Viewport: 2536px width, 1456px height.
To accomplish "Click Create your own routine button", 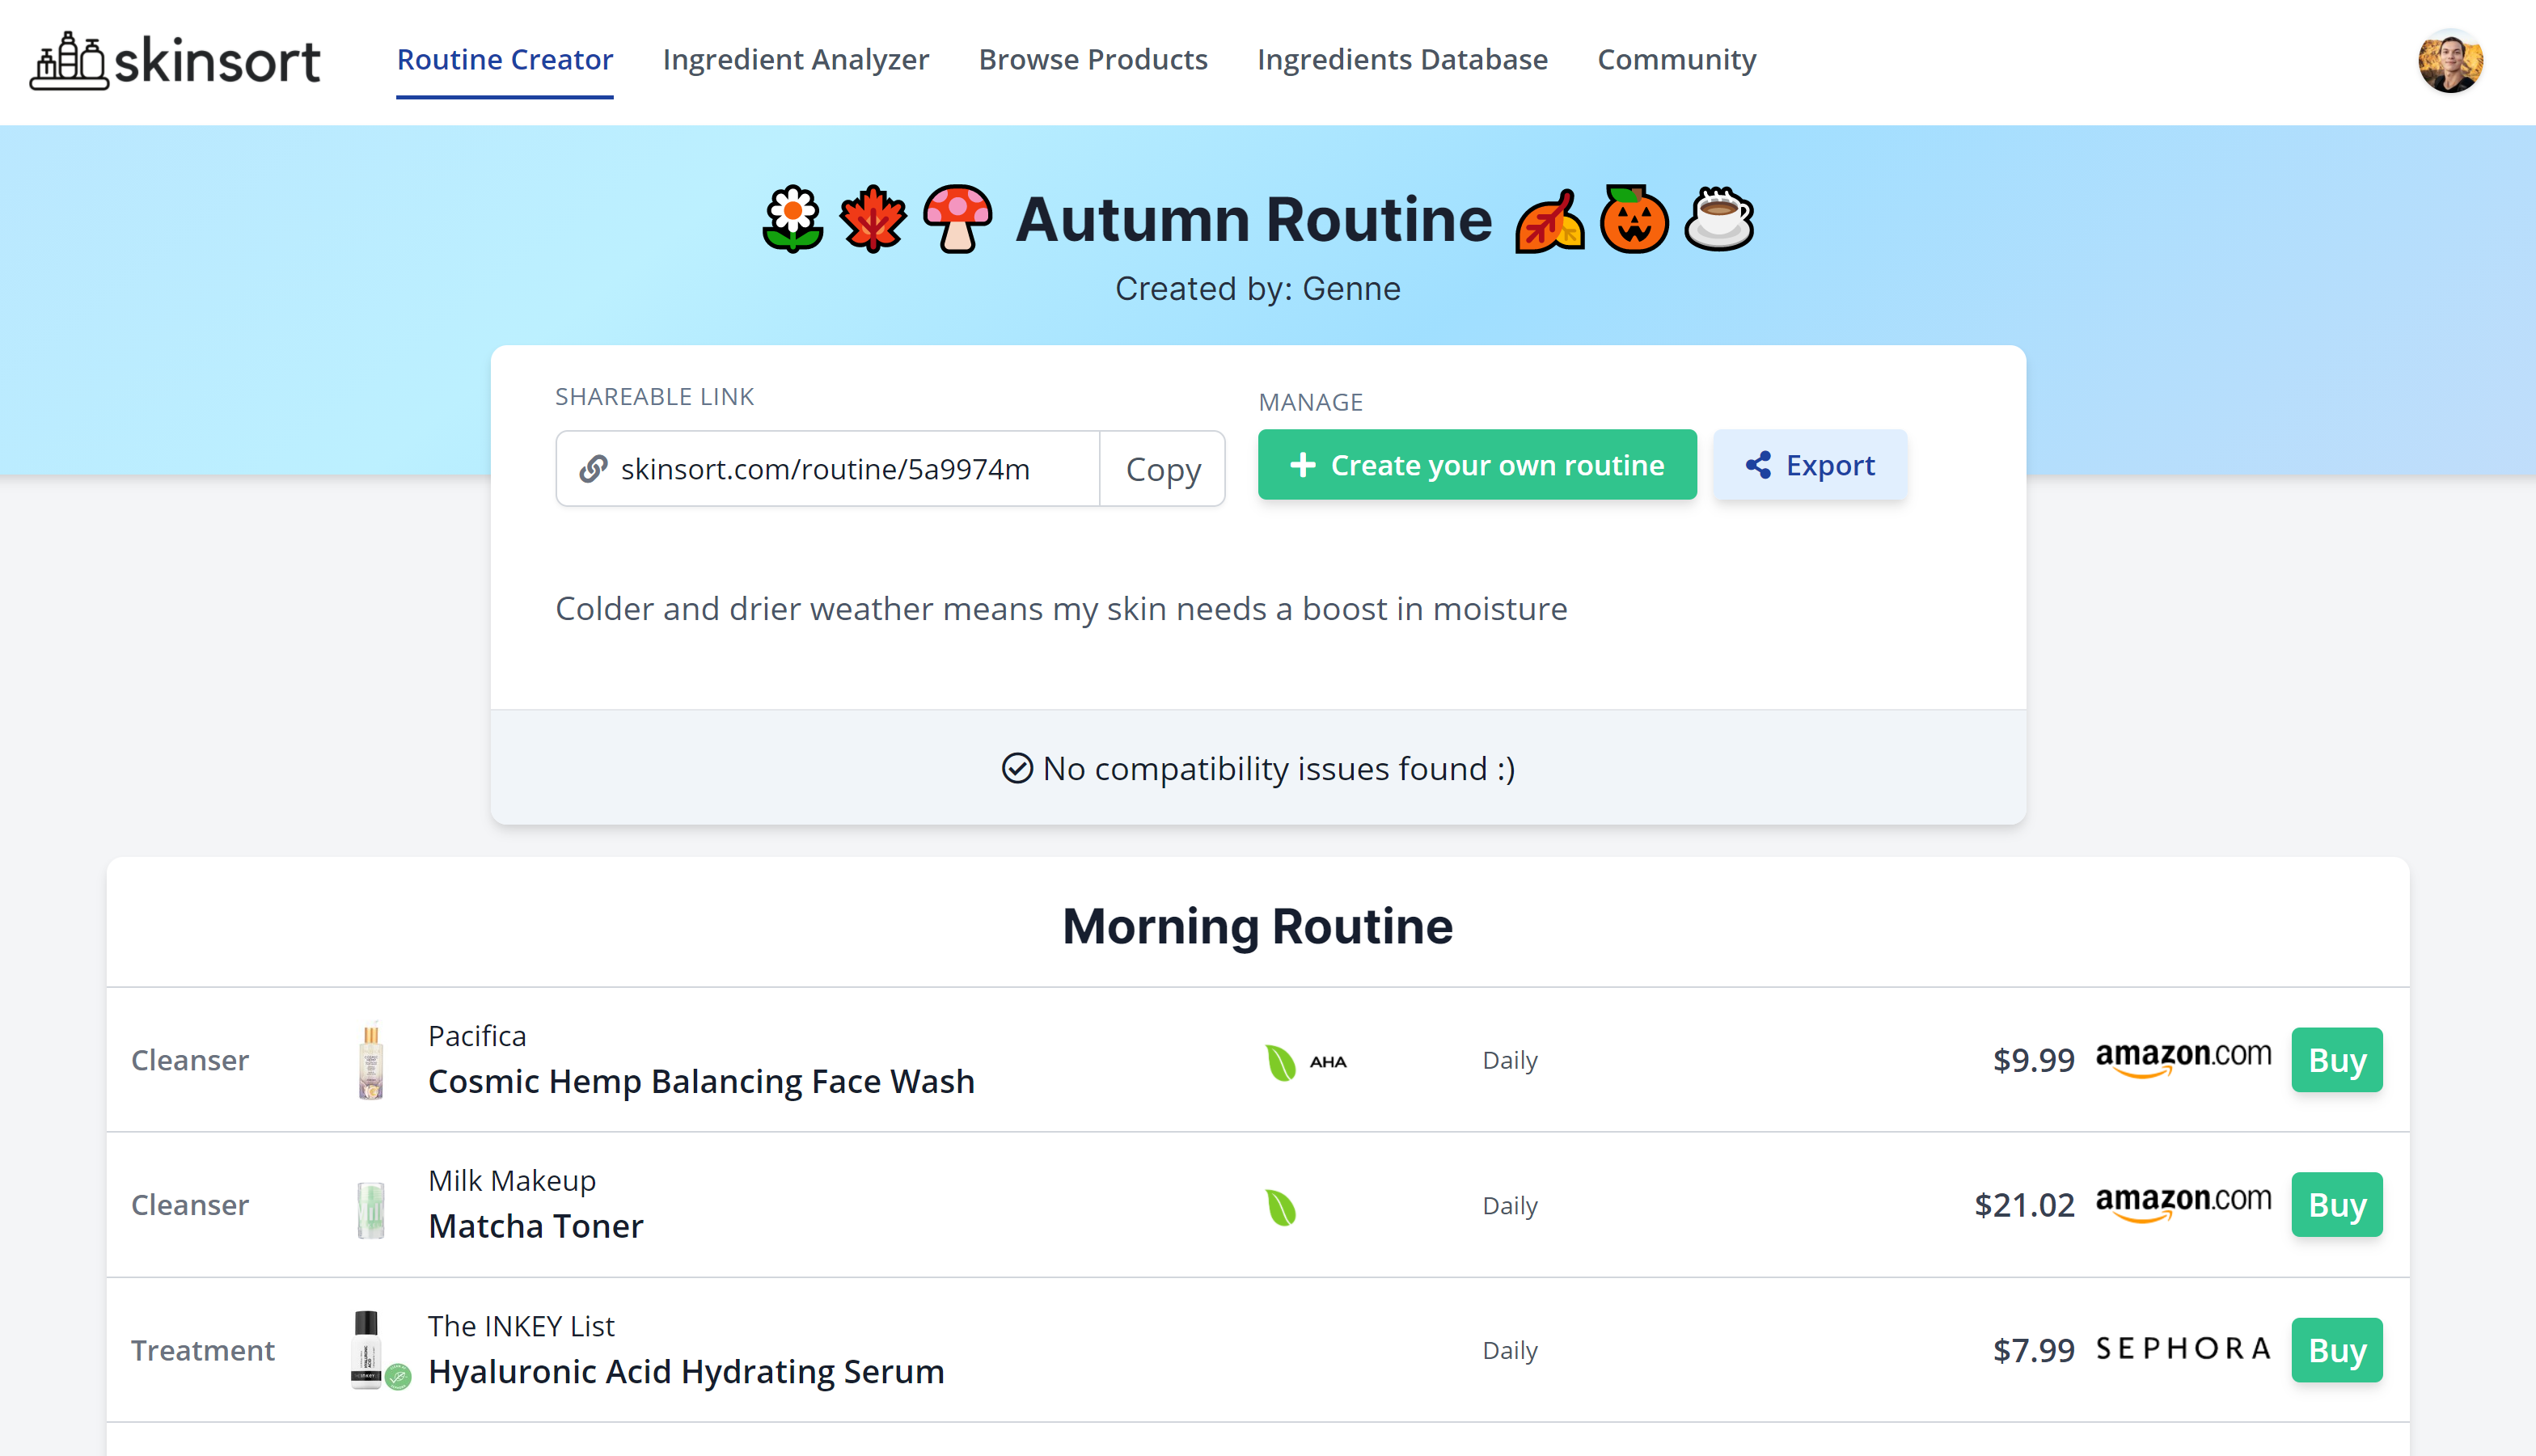I will coord(1477,465).
